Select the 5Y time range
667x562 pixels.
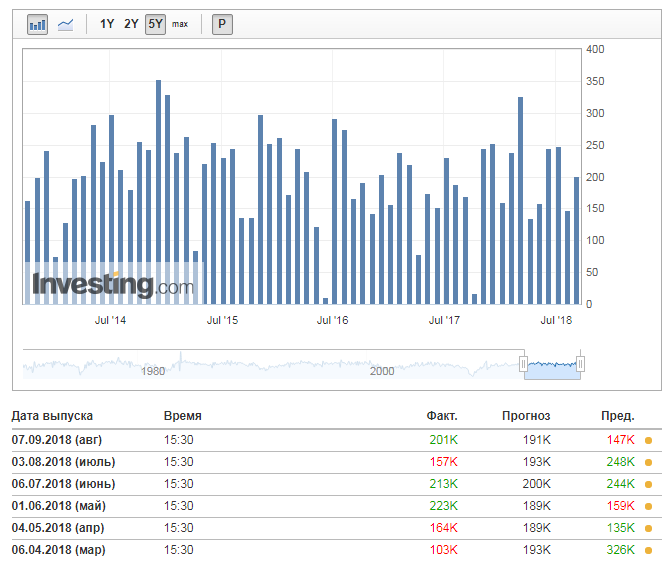tap(155, 24)
